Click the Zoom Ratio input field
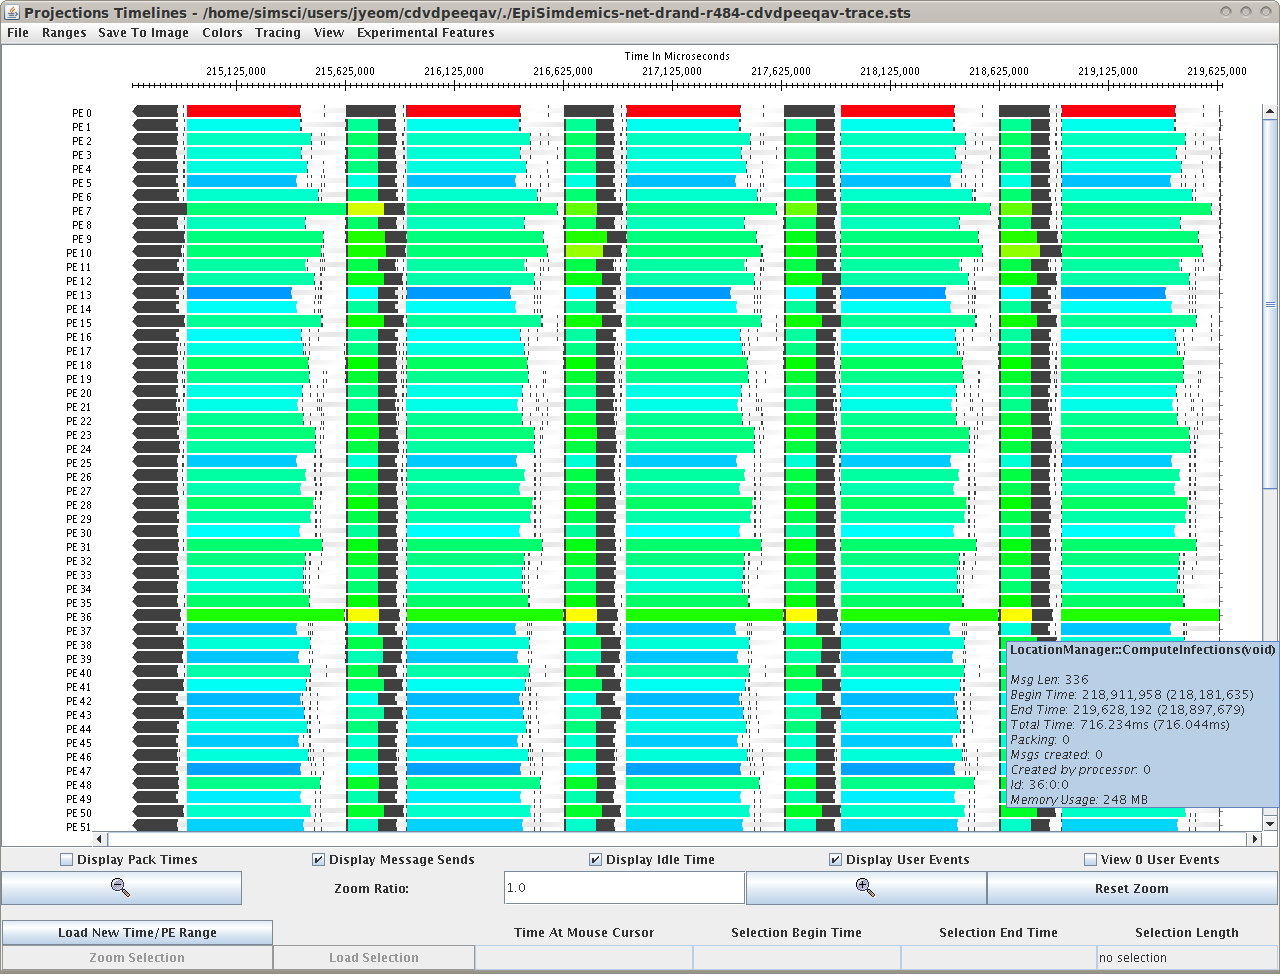Viewport: 1280px width, 974px height. coord(624,888)
